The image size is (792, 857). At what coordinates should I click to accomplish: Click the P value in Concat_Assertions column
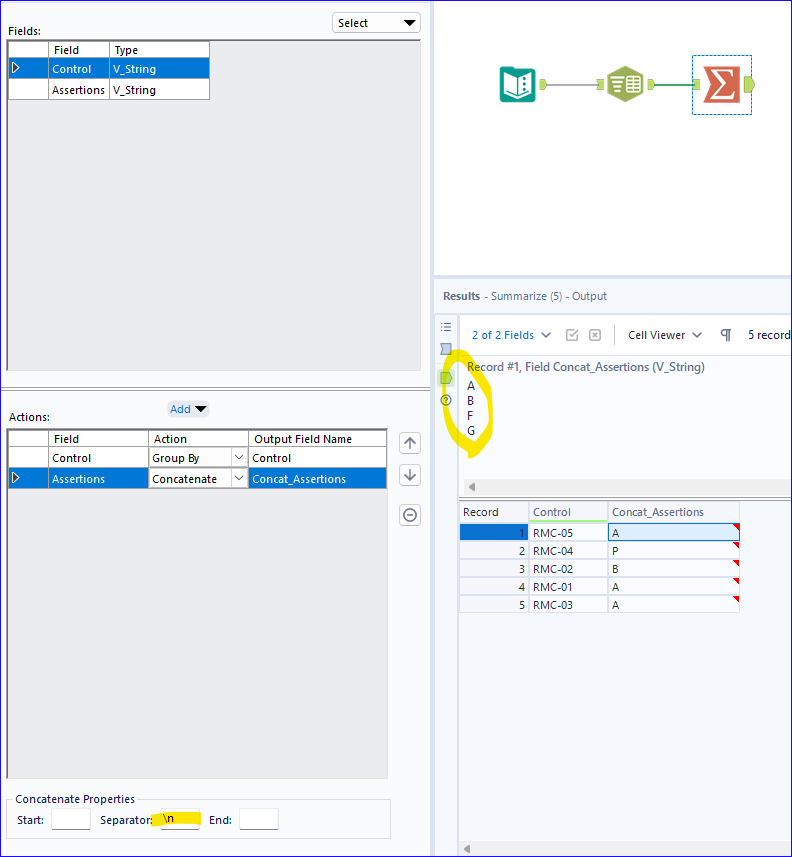click(673, 551)
